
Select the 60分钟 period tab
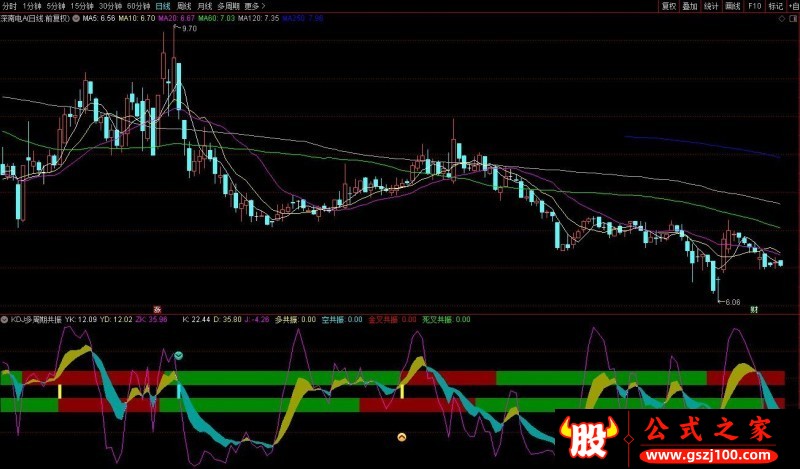pyautogui.click(x=138, y=6)
